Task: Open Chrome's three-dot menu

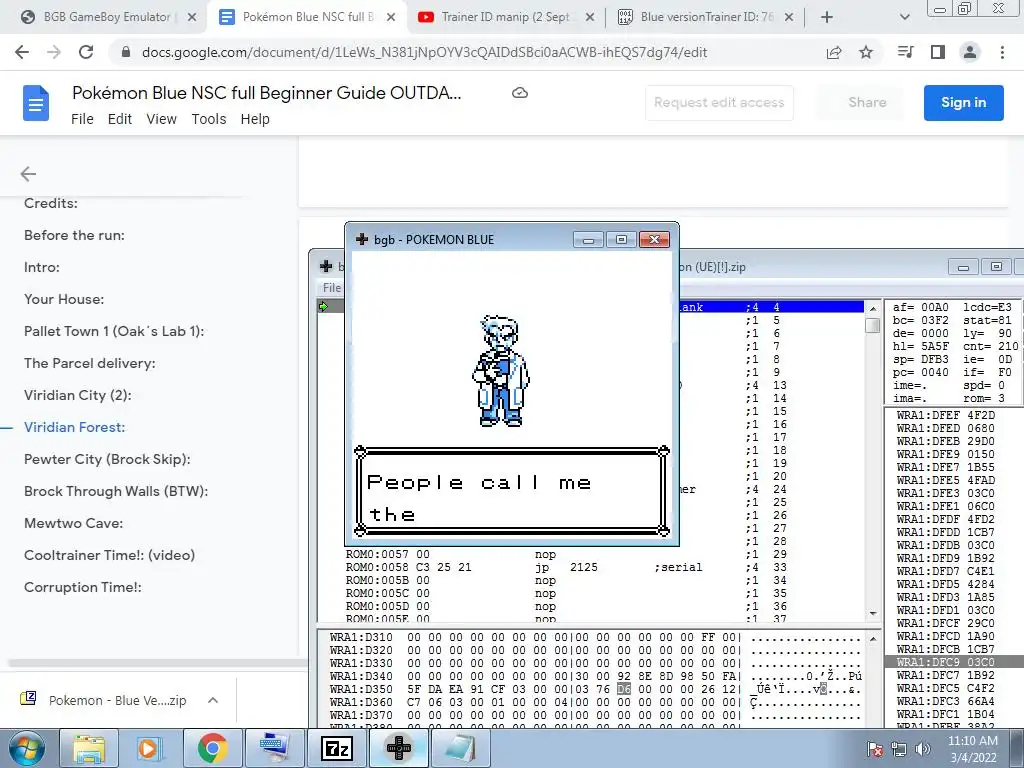Action: (x=1002, y=52)
